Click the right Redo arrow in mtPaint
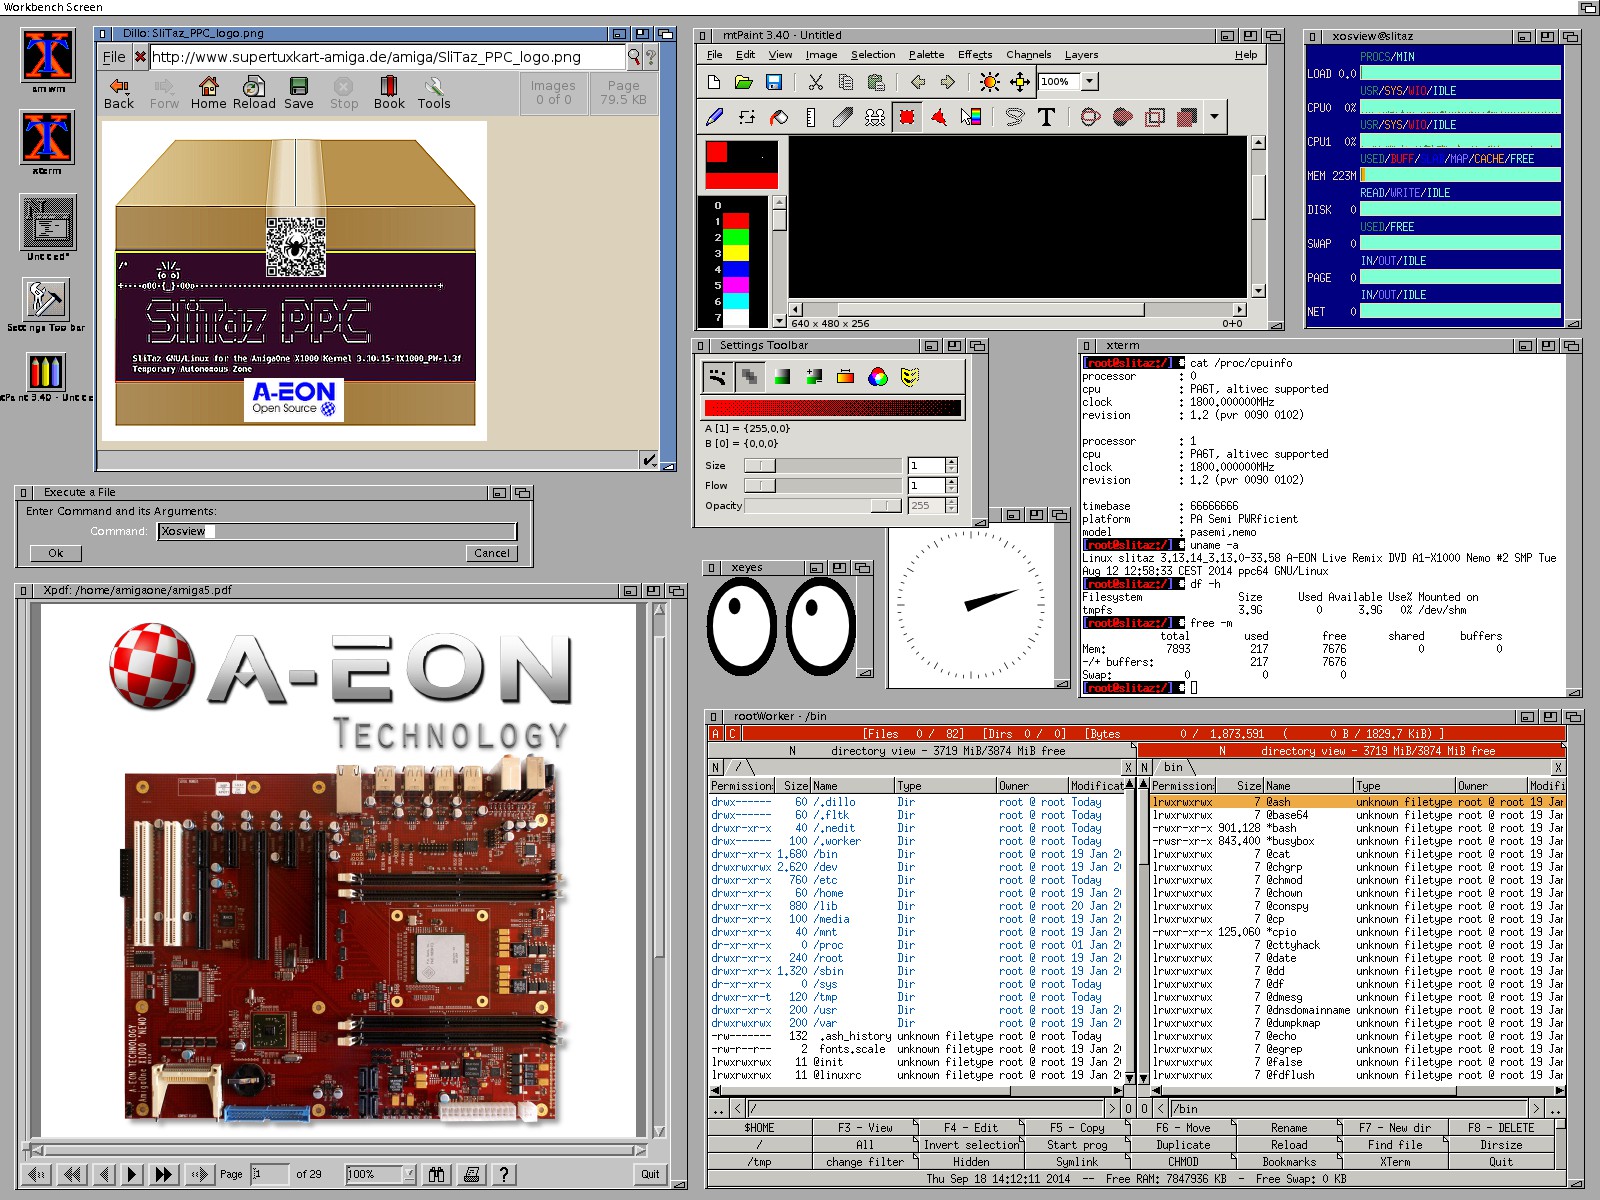Screen dimensions: 1600x1200 (x=947, y=82)
